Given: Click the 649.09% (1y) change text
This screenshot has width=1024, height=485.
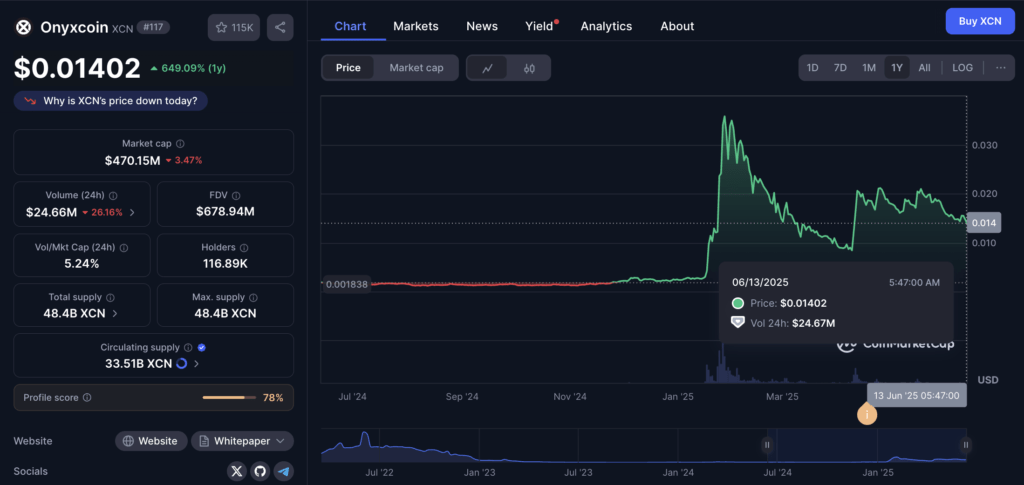Looking at the screenshot, I should click(x=193, y=68).
